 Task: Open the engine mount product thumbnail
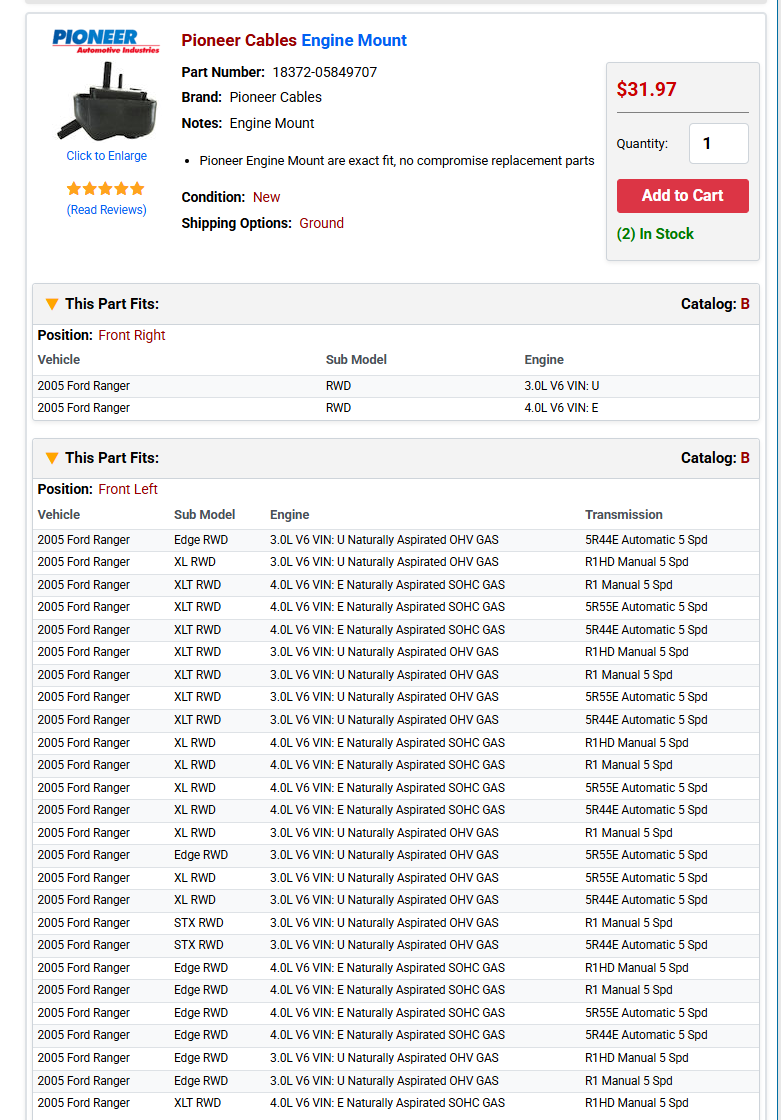(107, 101)
